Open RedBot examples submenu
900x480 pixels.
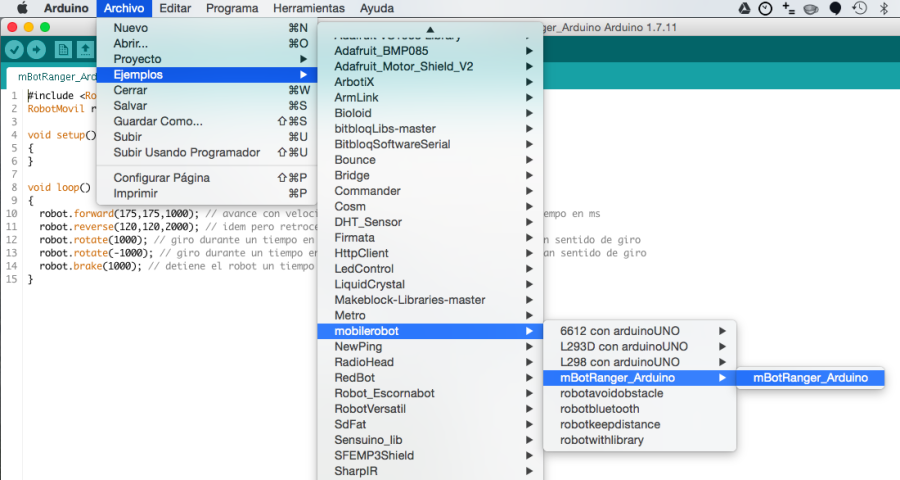(430, 377)
